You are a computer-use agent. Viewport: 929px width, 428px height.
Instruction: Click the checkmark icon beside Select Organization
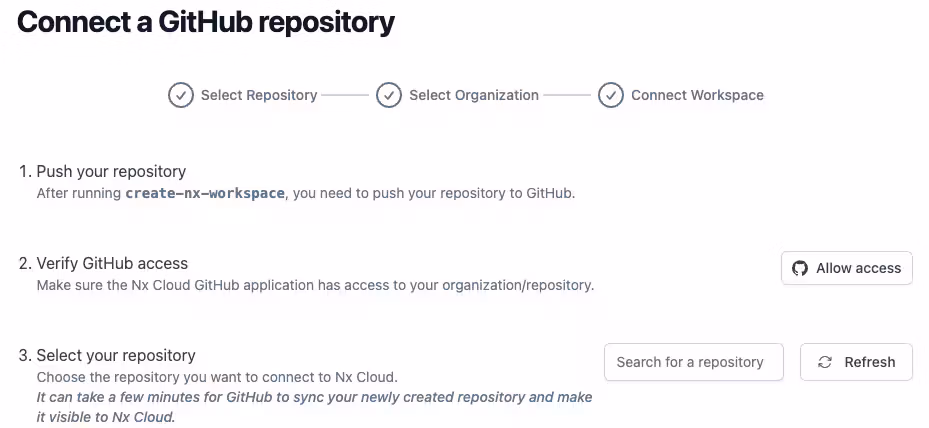tap(388, 95)
